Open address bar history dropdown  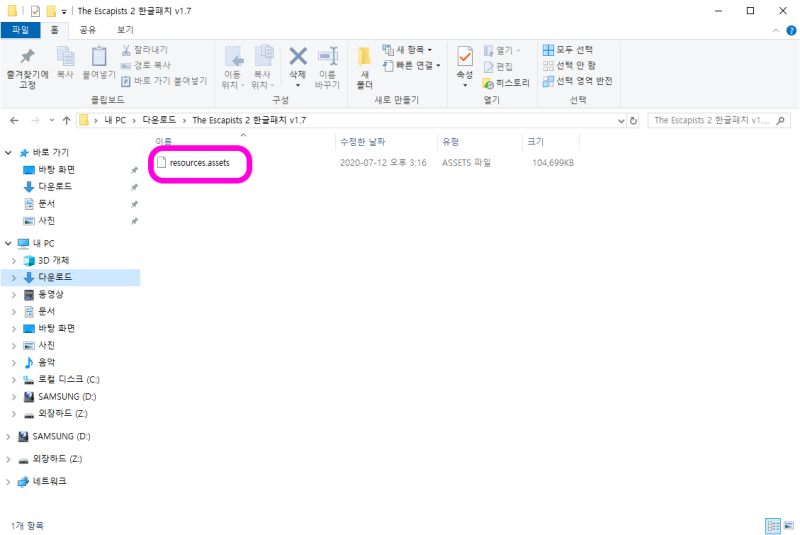point(621,121)
